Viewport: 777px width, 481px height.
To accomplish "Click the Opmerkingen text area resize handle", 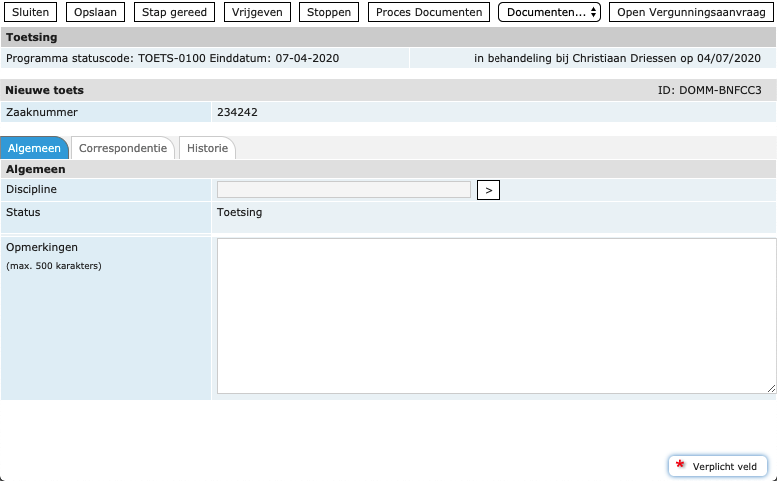I will (x=771, y=388).
